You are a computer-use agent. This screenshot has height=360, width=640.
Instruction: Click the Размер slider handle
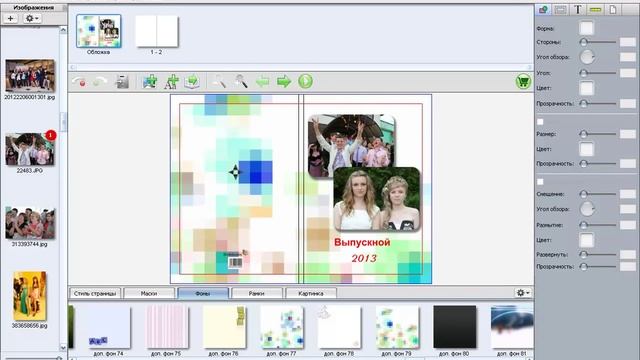[x=584, y=134]
